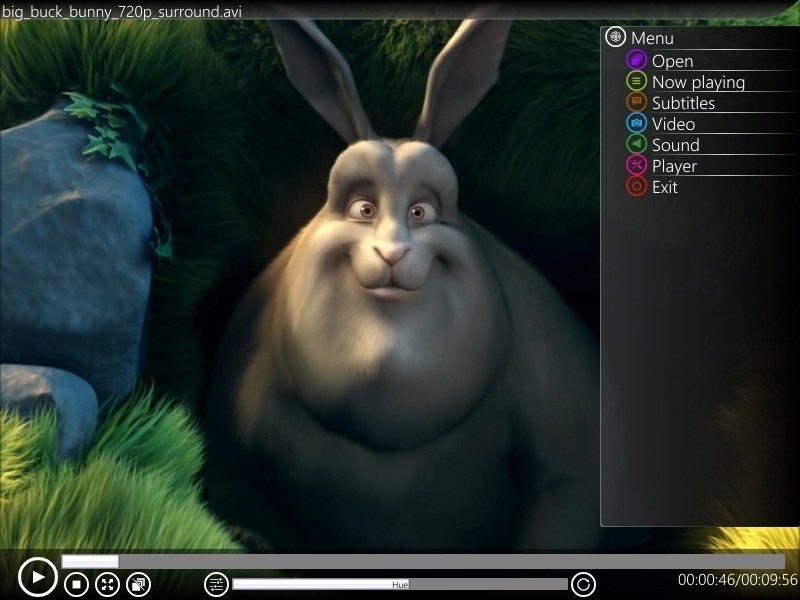This screenshot has width=800, height=600.
Task: Click the red Exit power icon
Action: [x=636, y=186]
